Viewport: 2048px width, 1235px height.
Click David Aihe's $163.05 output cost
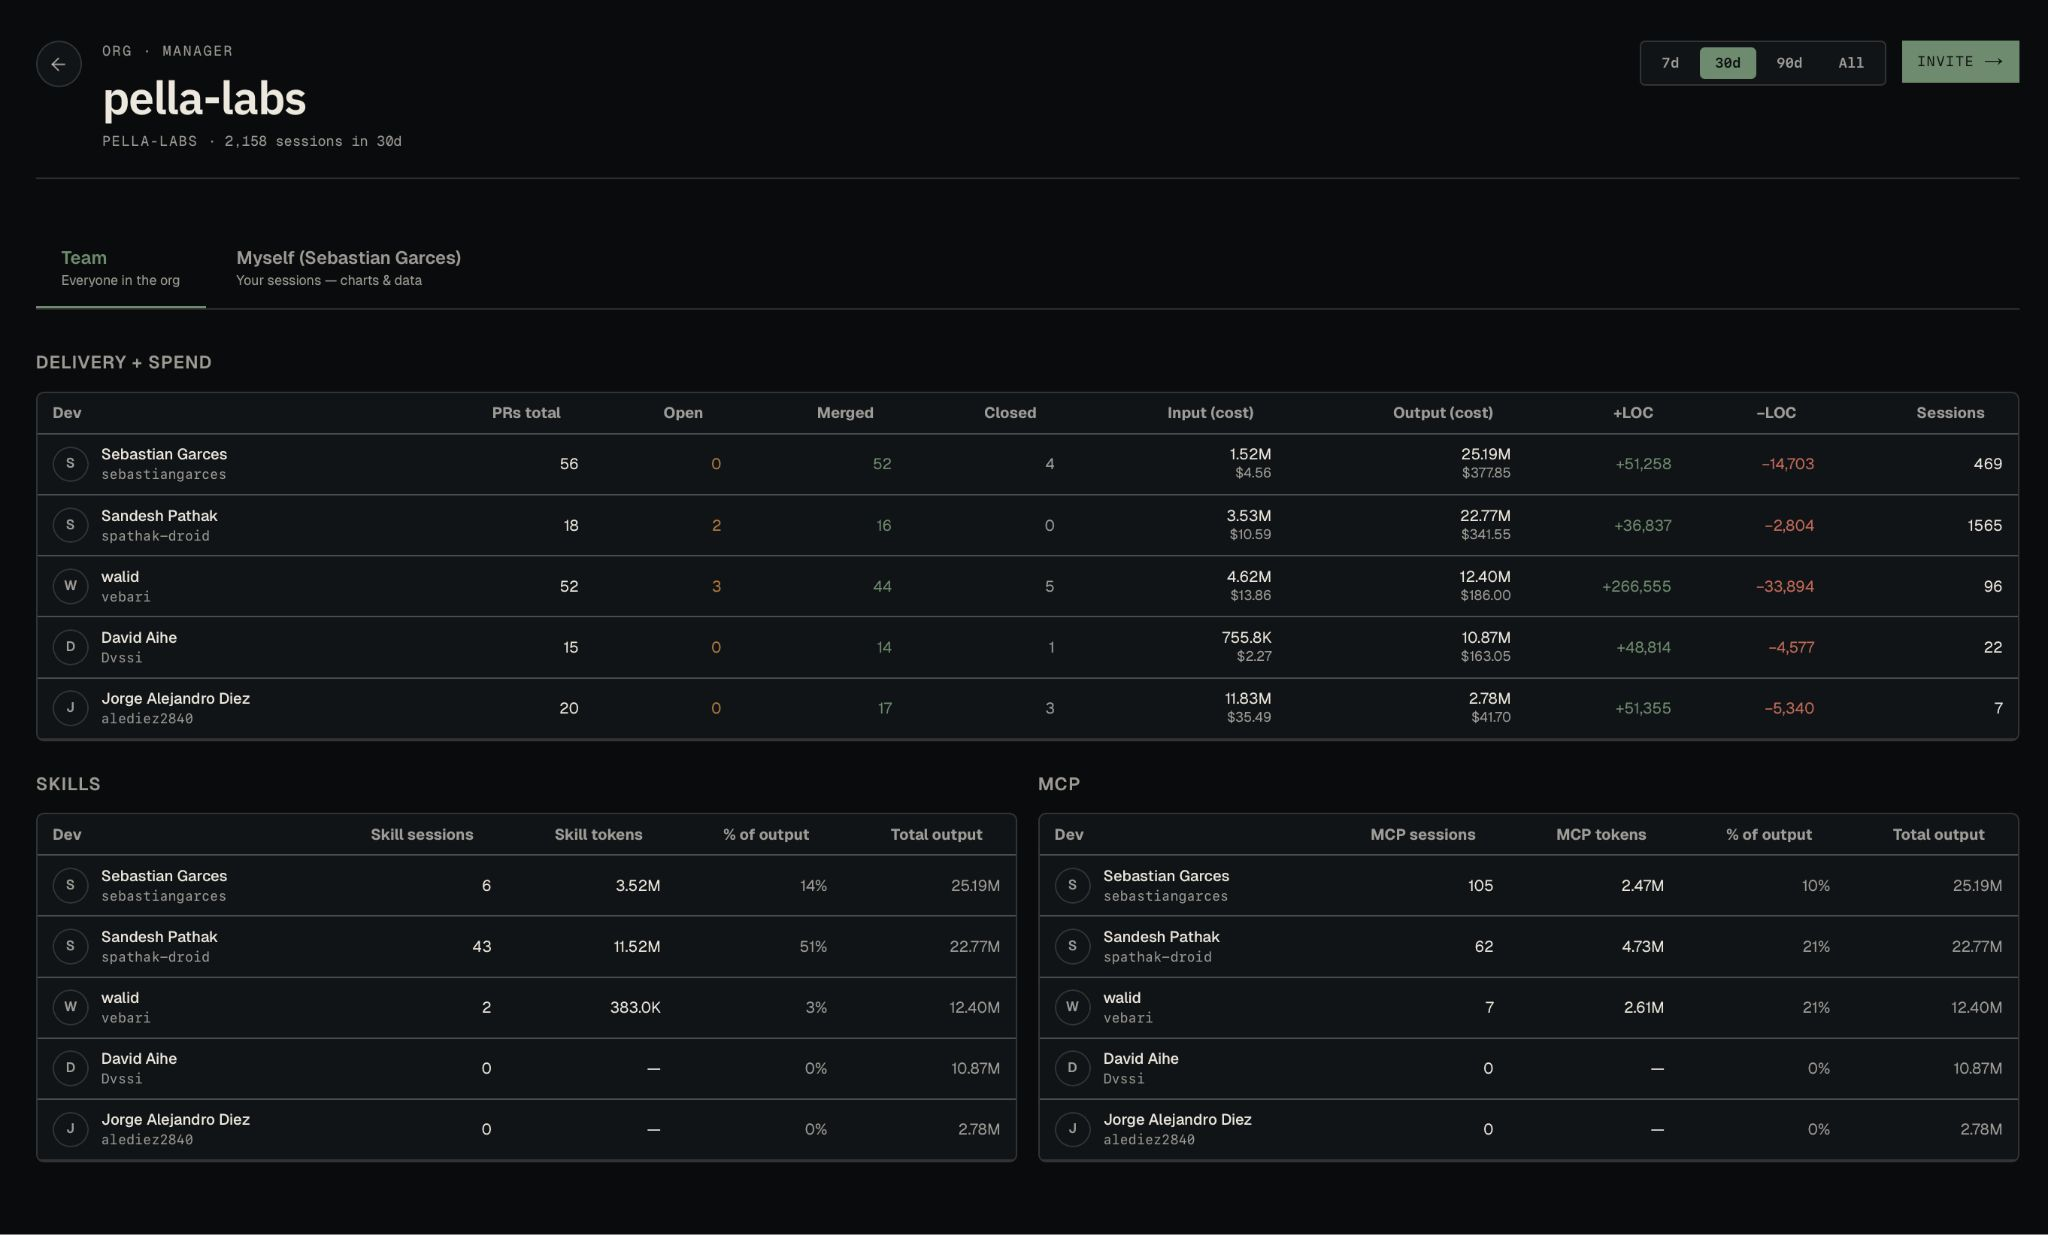pos(1485,656)
